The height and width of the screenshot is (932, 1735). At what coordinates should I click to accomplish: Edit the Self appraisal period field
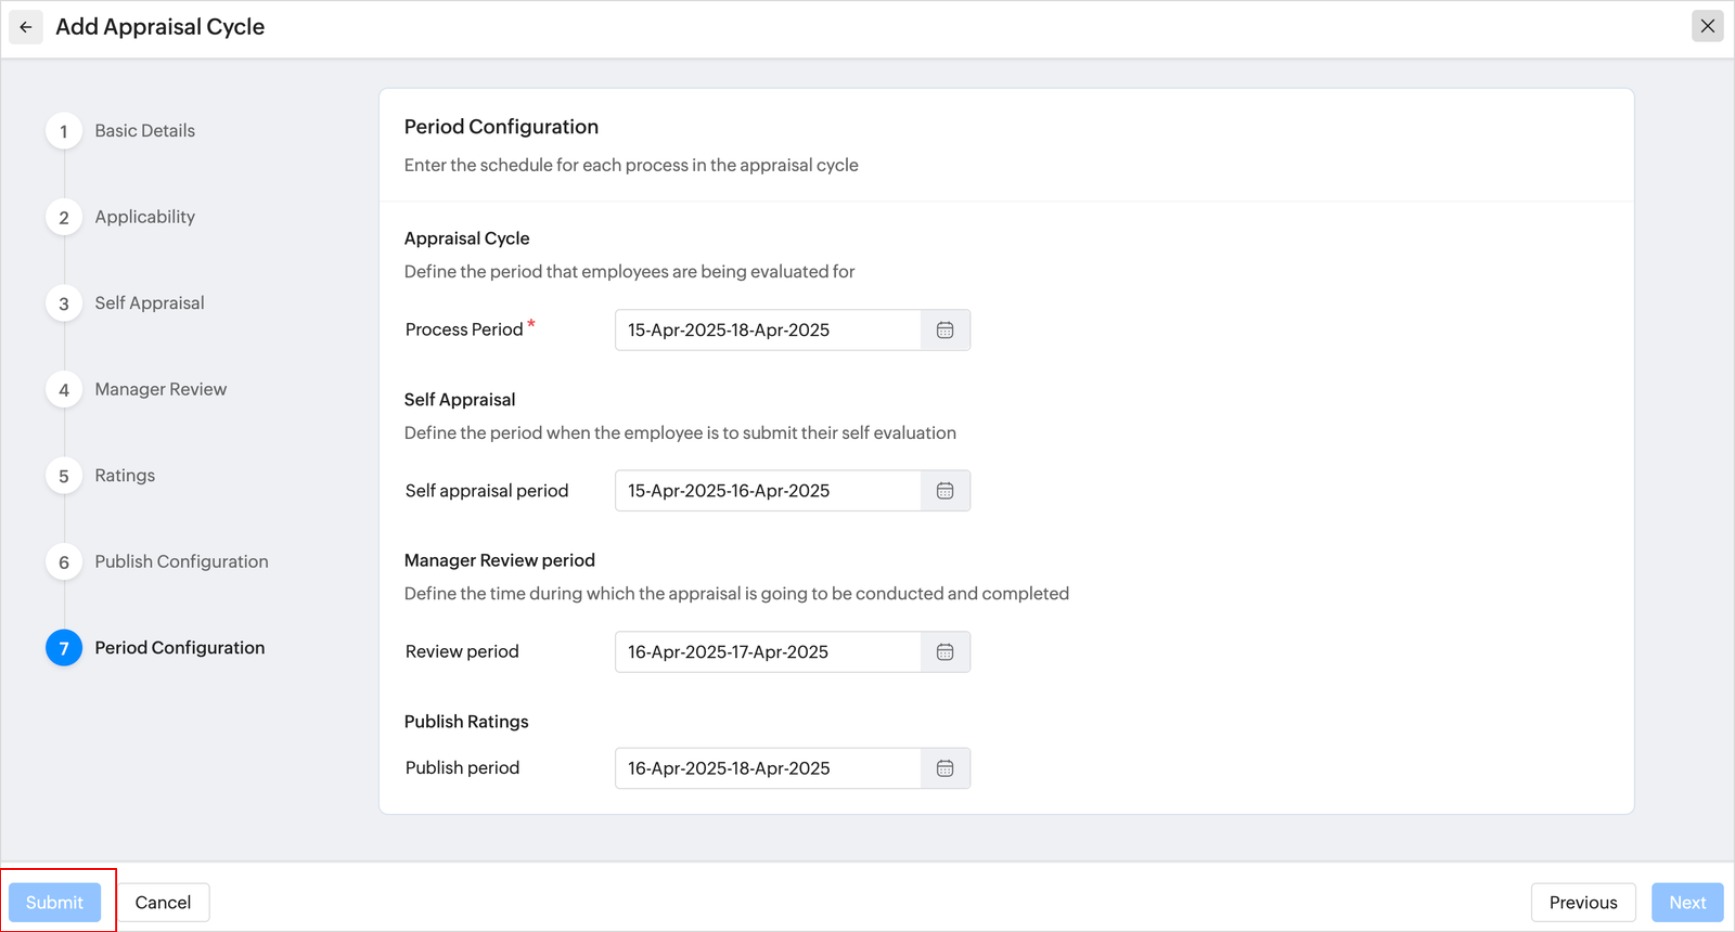(x=767, y=491)
